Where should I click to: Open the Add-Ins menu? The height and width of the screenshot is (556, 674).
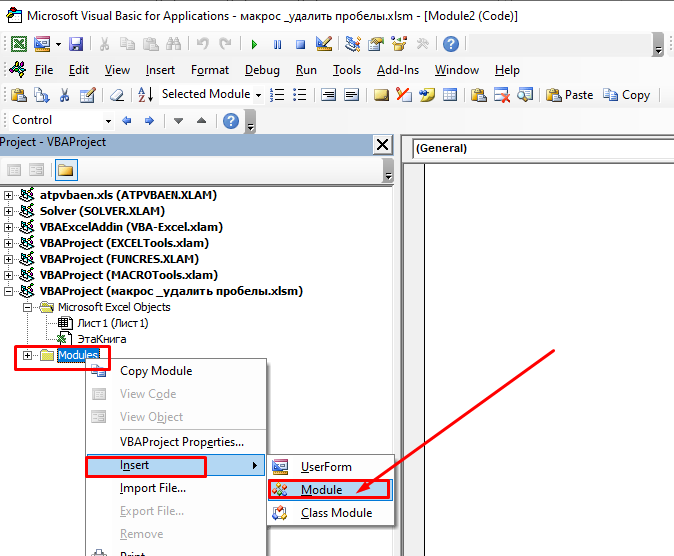398,70
